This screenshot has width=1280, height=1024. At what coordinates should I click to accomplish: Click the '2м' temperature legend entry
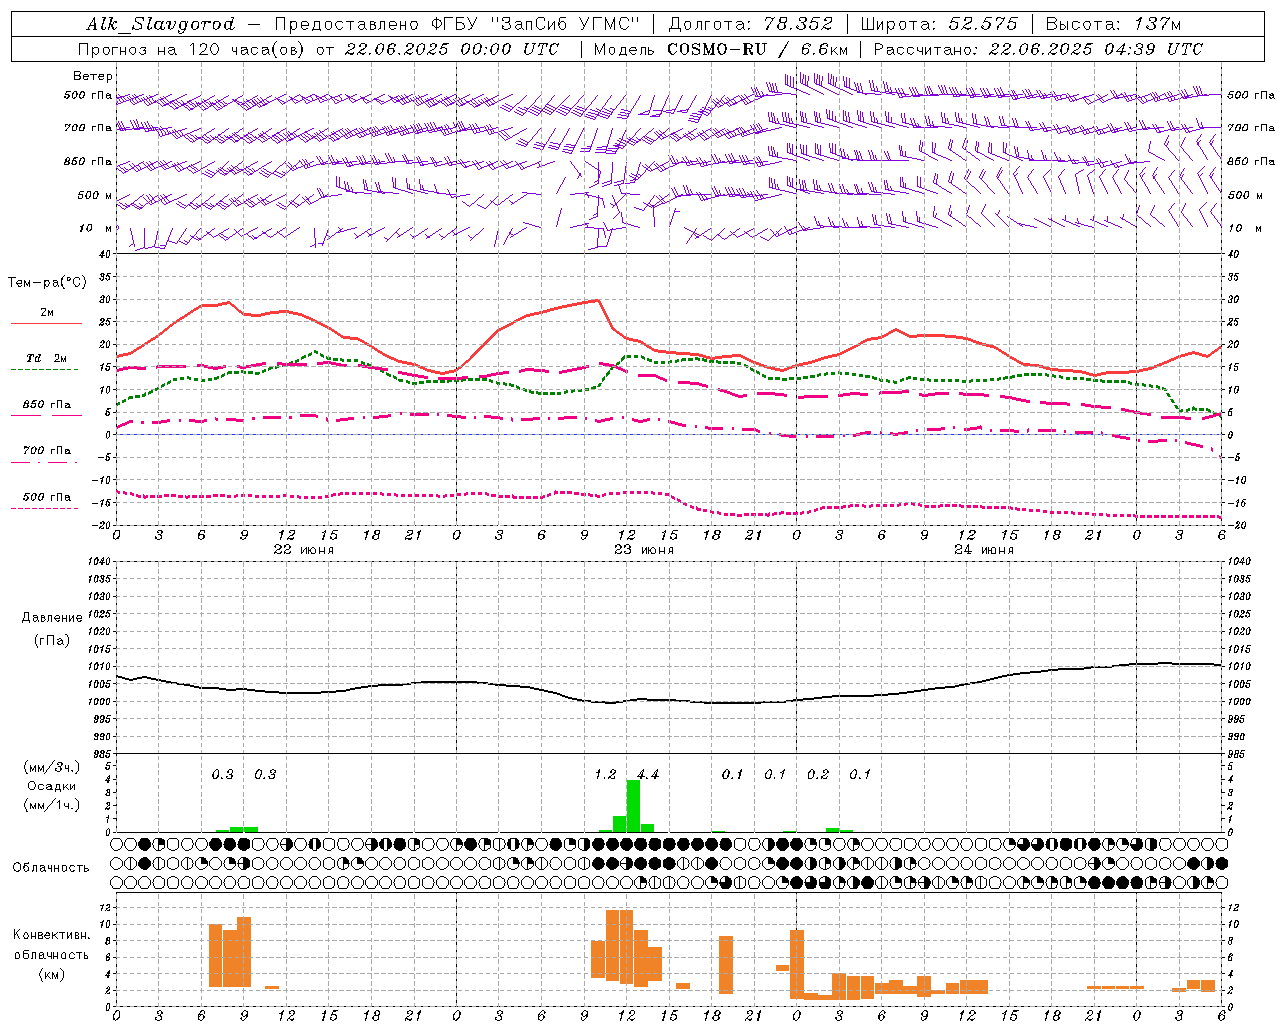[x=47, y=313]
